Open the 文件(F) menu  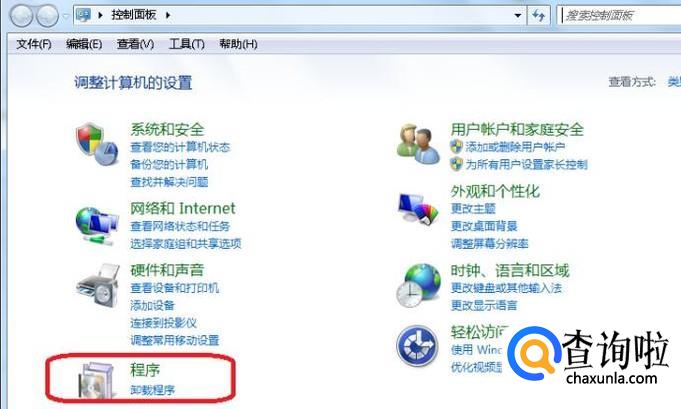pos(34,44)
